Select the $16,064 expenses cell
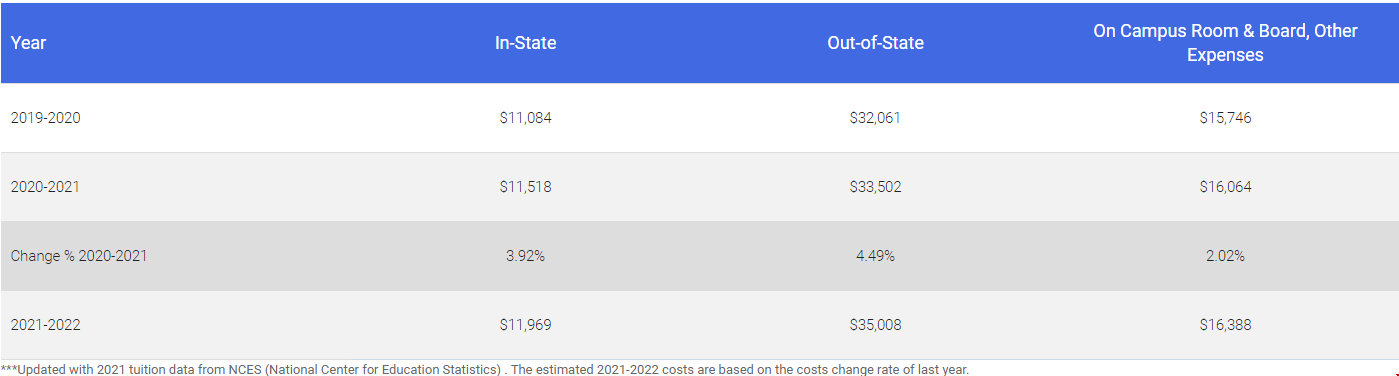This screenshot has width=1399, height=376. coord(1225,187)
